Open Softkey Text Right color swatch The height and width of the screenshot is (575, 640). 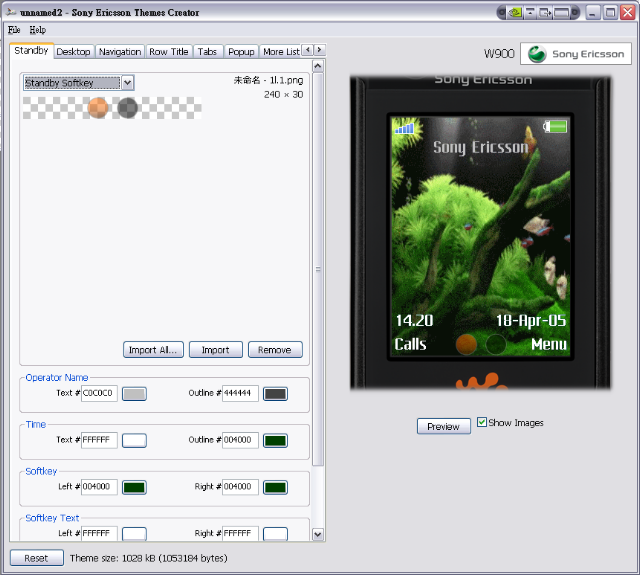(275, 534)
